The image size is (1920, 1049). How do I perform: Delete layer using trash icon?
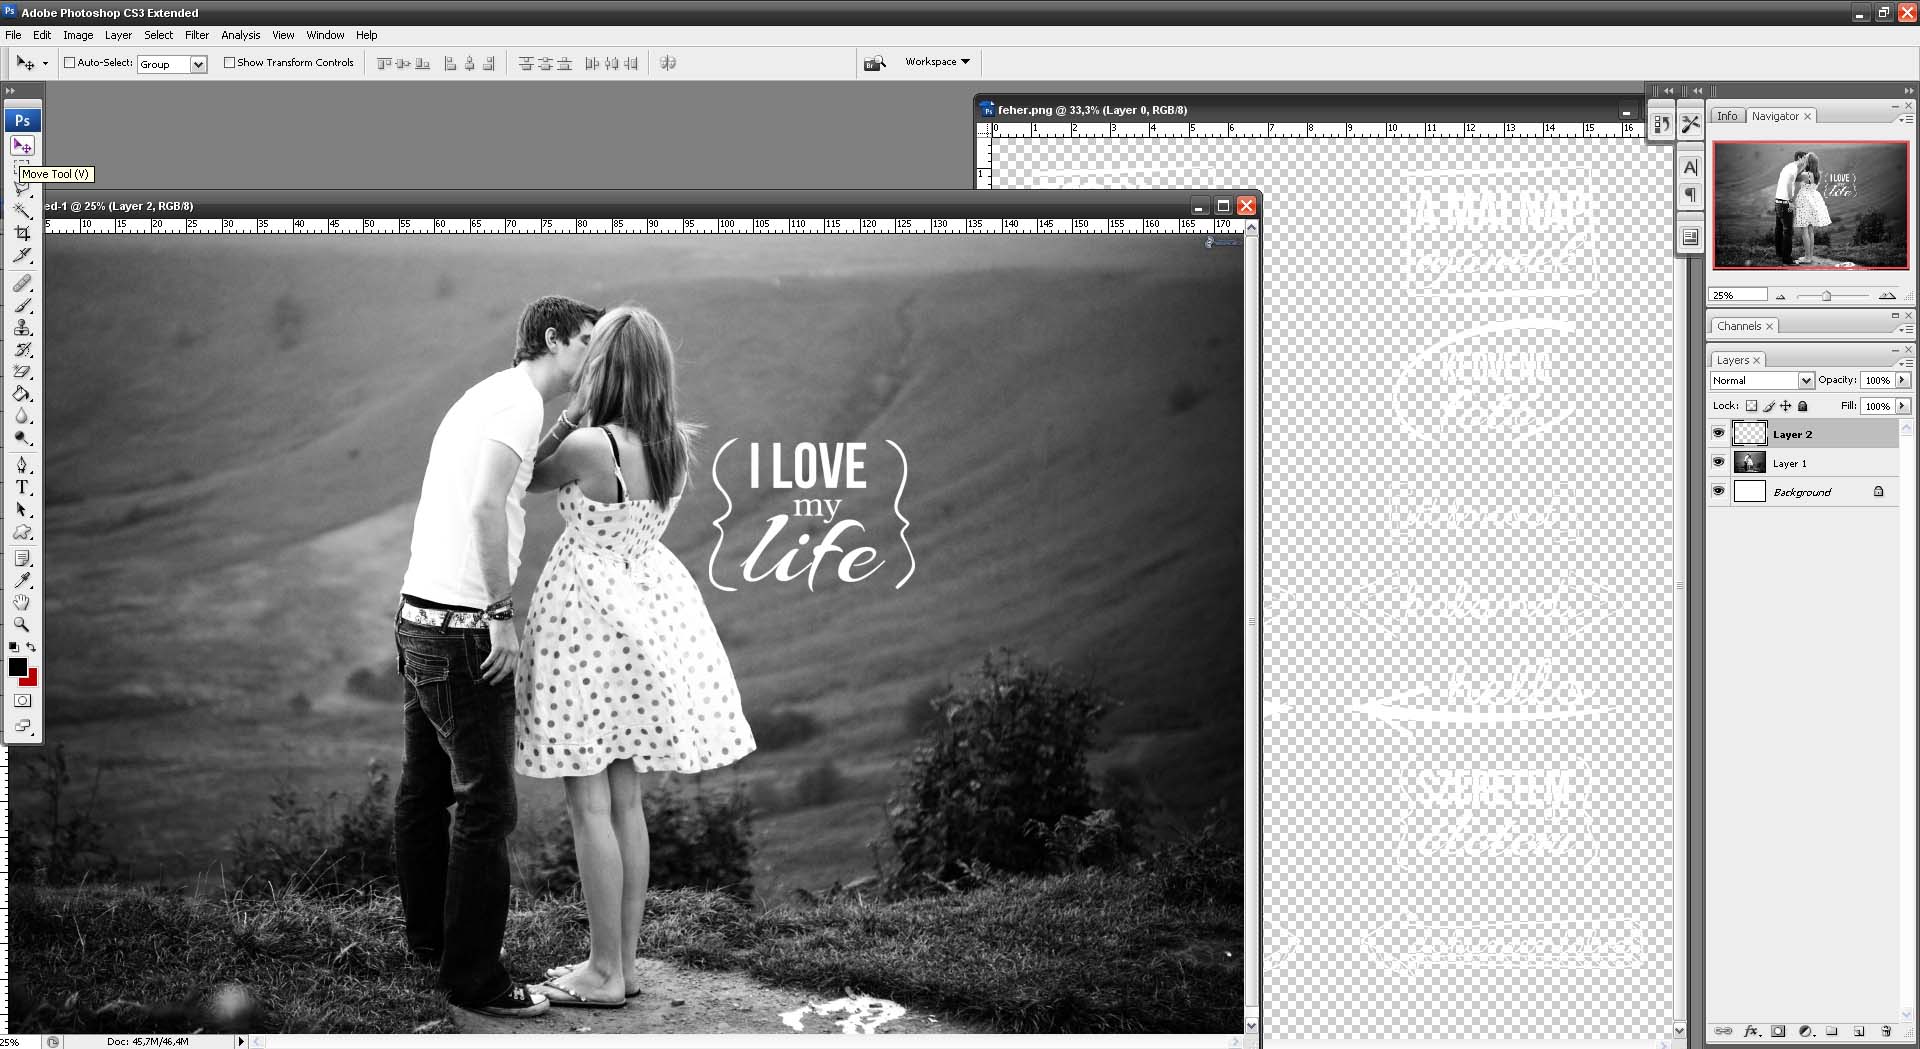coord(1885,1031)
